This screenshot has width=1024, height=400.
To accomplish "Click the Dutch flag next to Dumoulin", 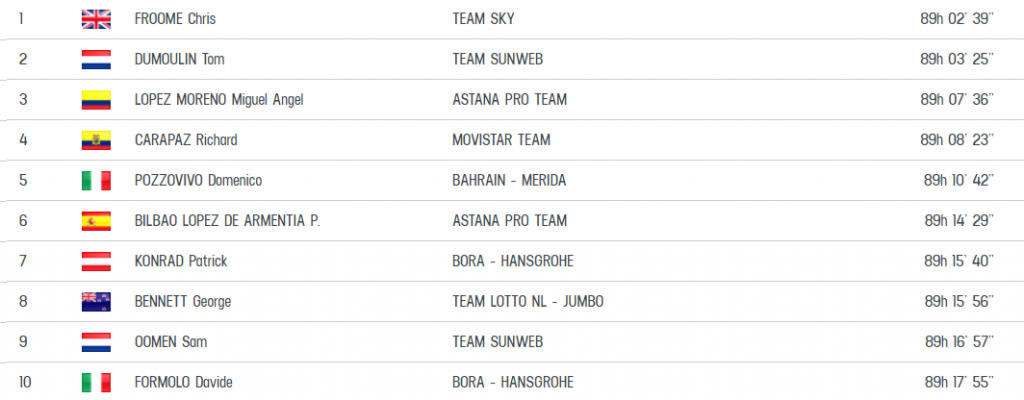I will [96, 59].
